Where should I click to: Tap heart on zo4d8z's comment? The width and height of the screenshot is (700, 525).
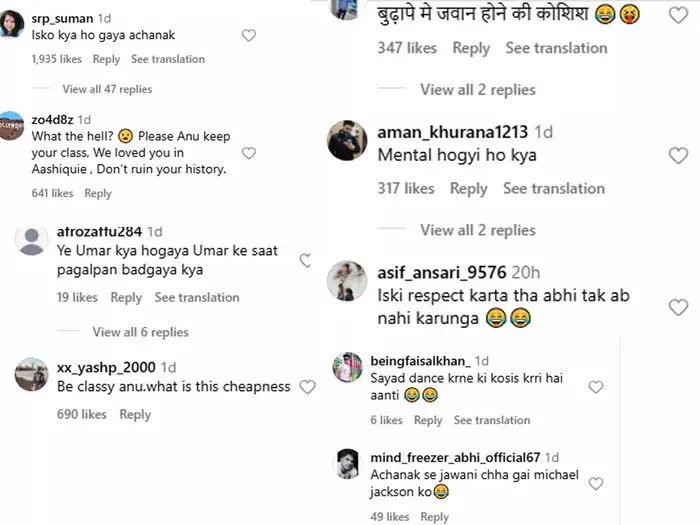[249, 153]
